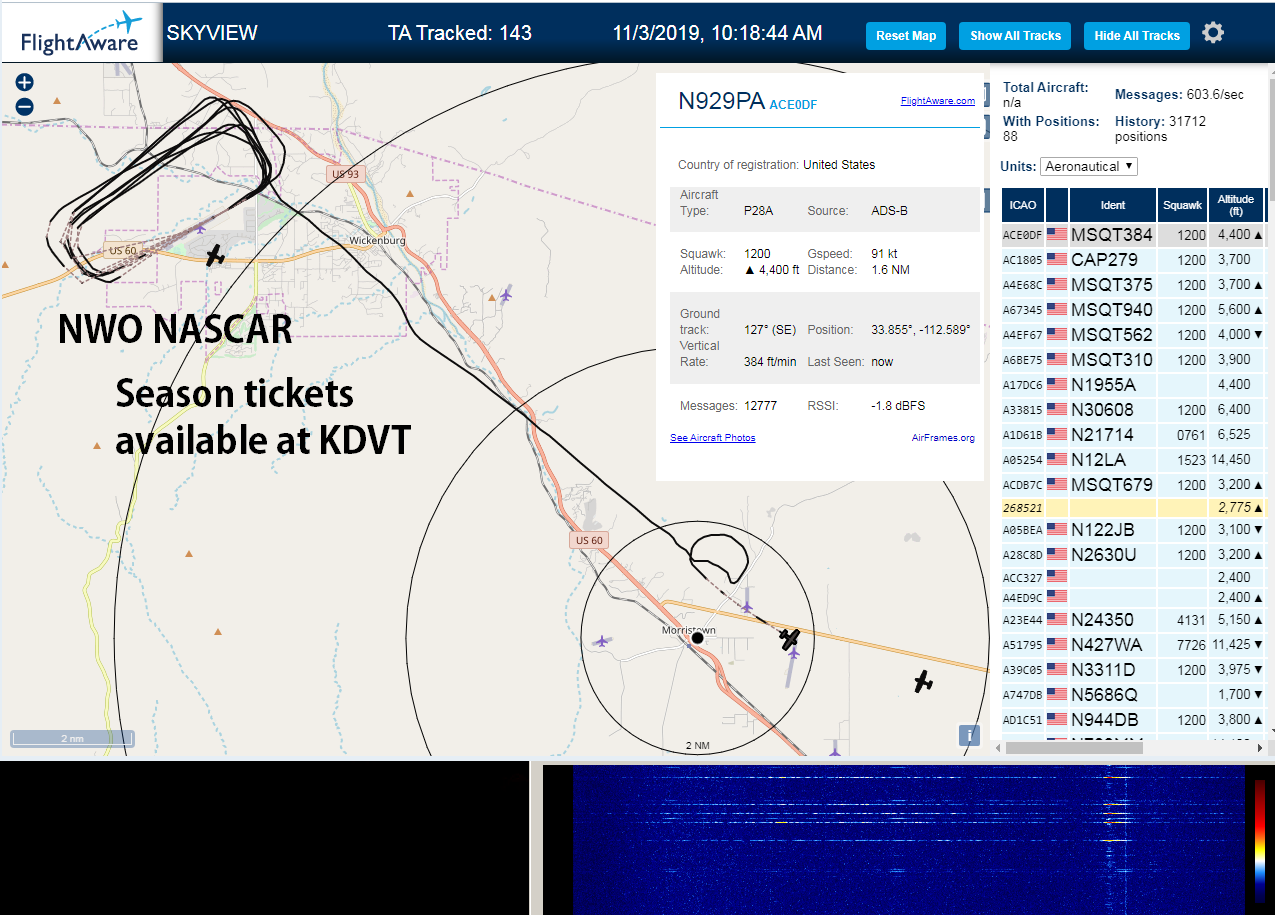The height and width of the screenshot is (915, 1275).
Task: Open the Units Aeronautical dropdown
Action: click(1089, 166)
